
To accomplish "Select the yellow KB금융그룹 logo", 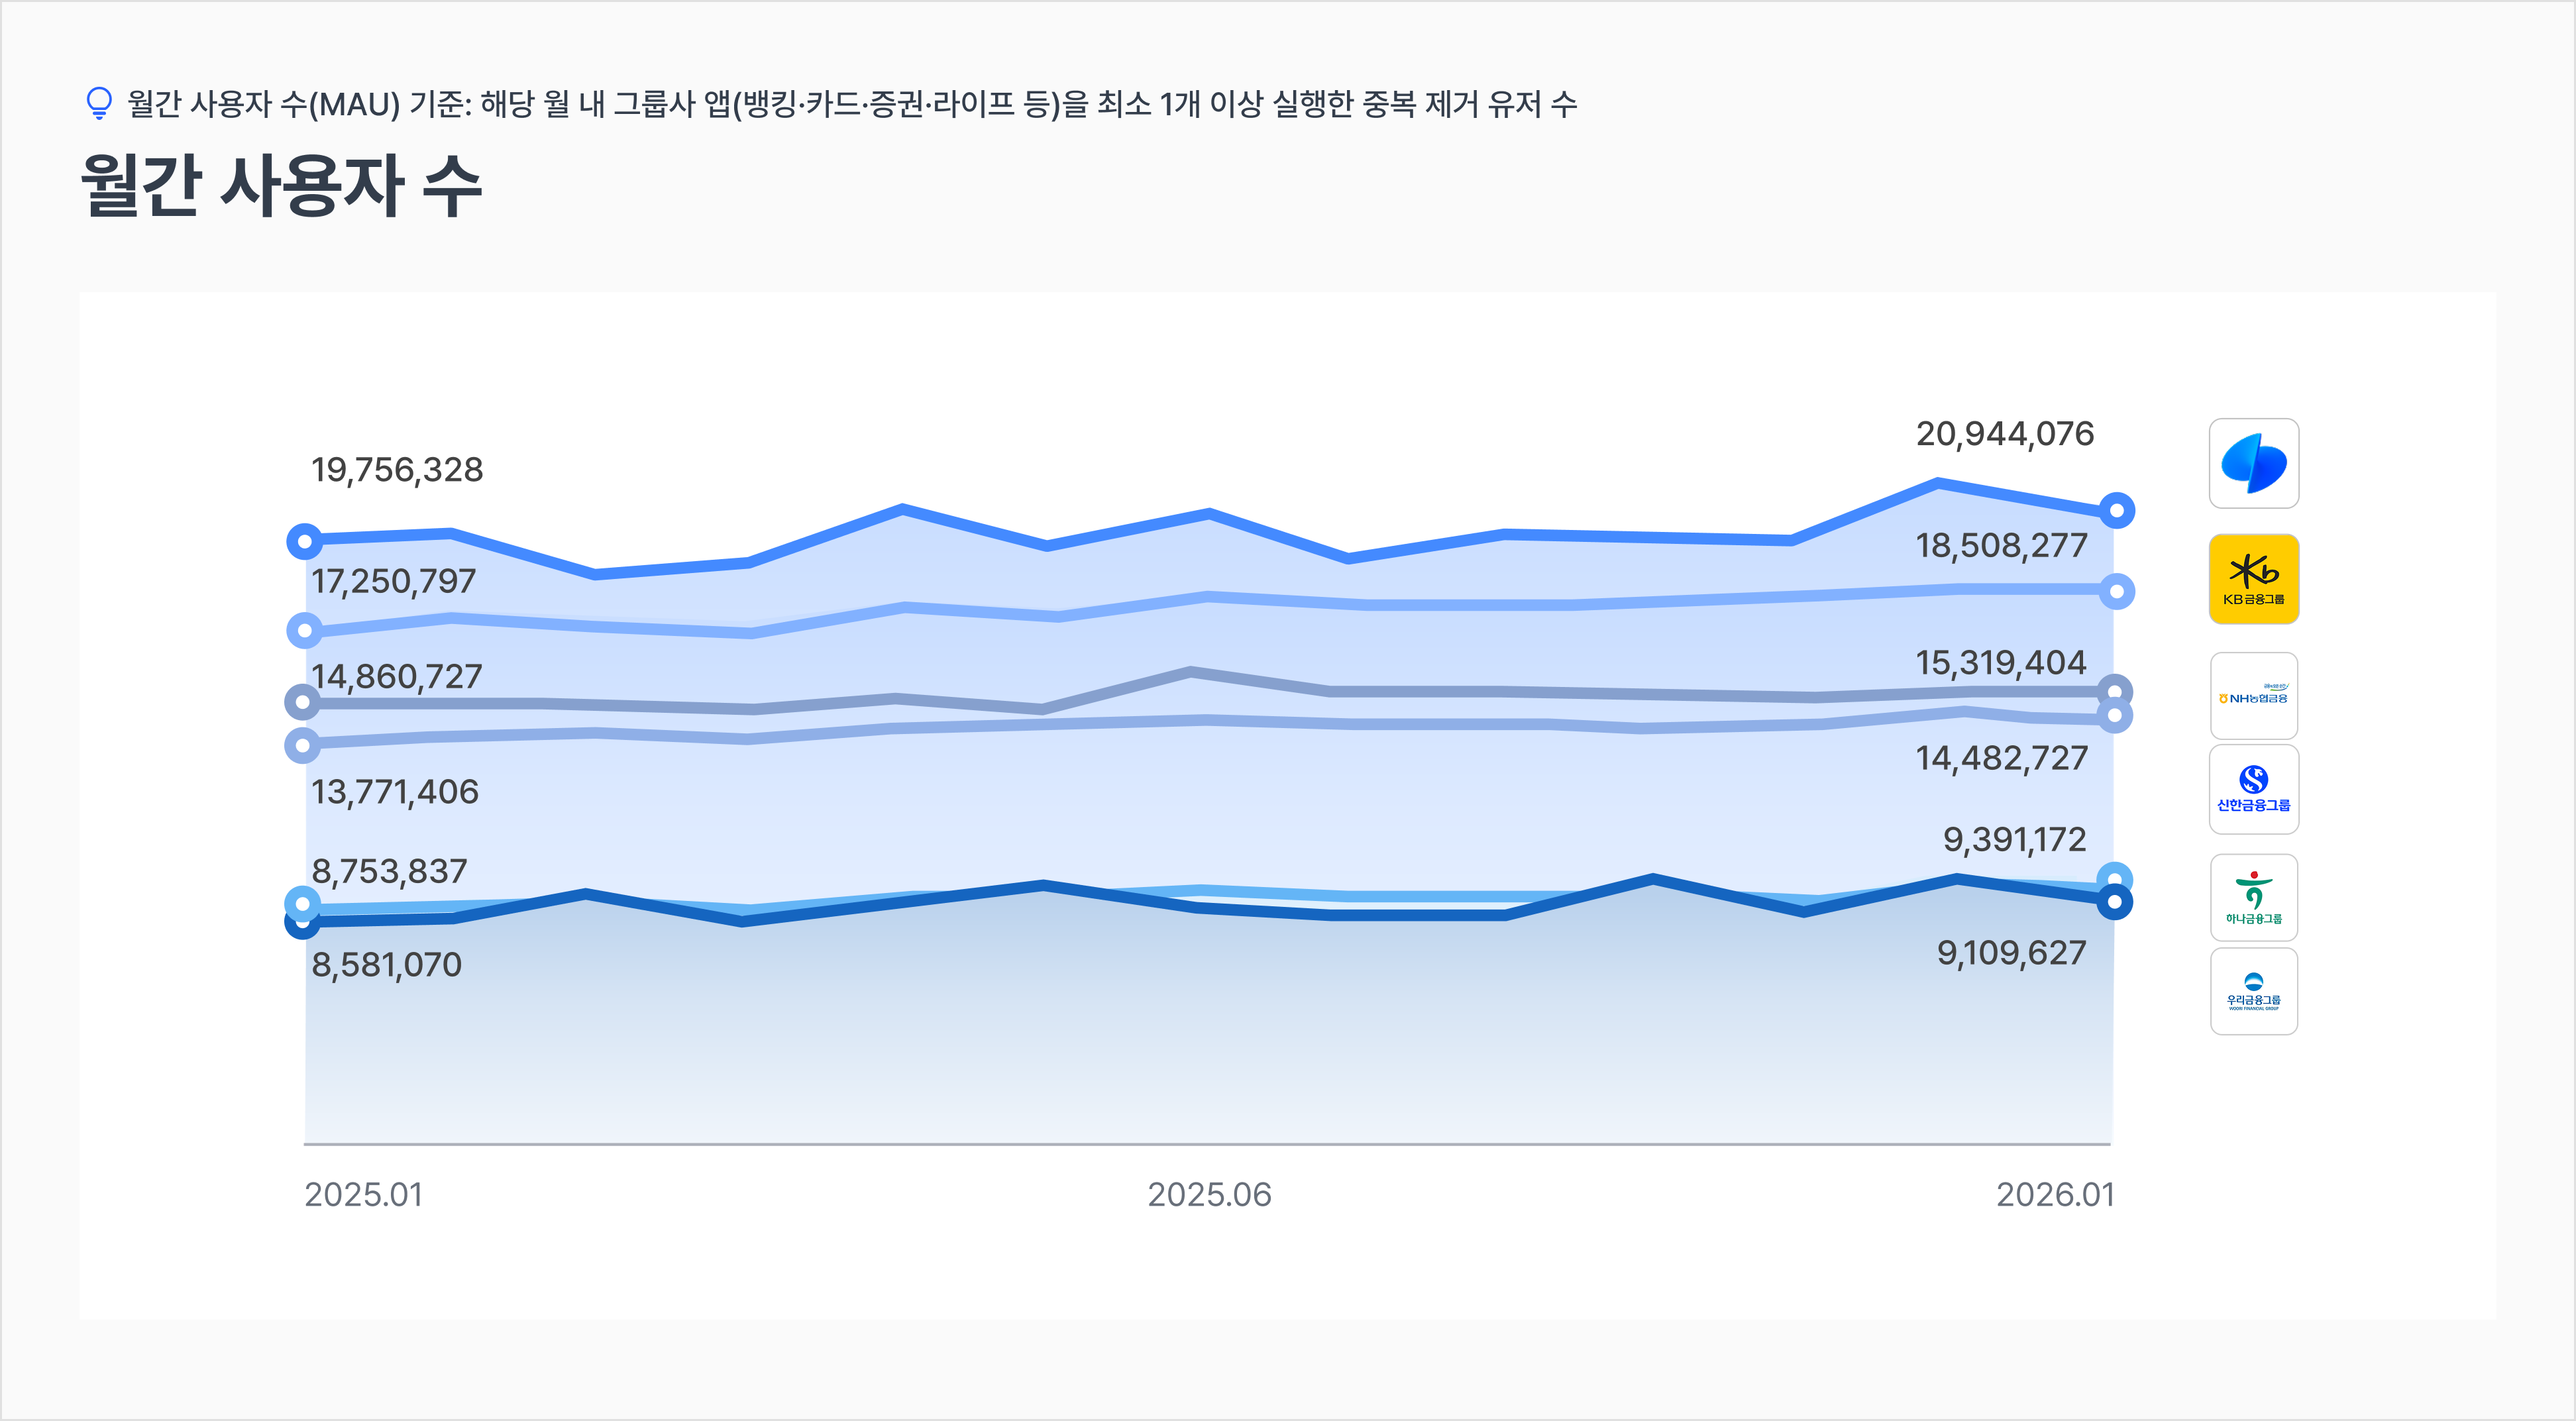I will click(2253, 579).
